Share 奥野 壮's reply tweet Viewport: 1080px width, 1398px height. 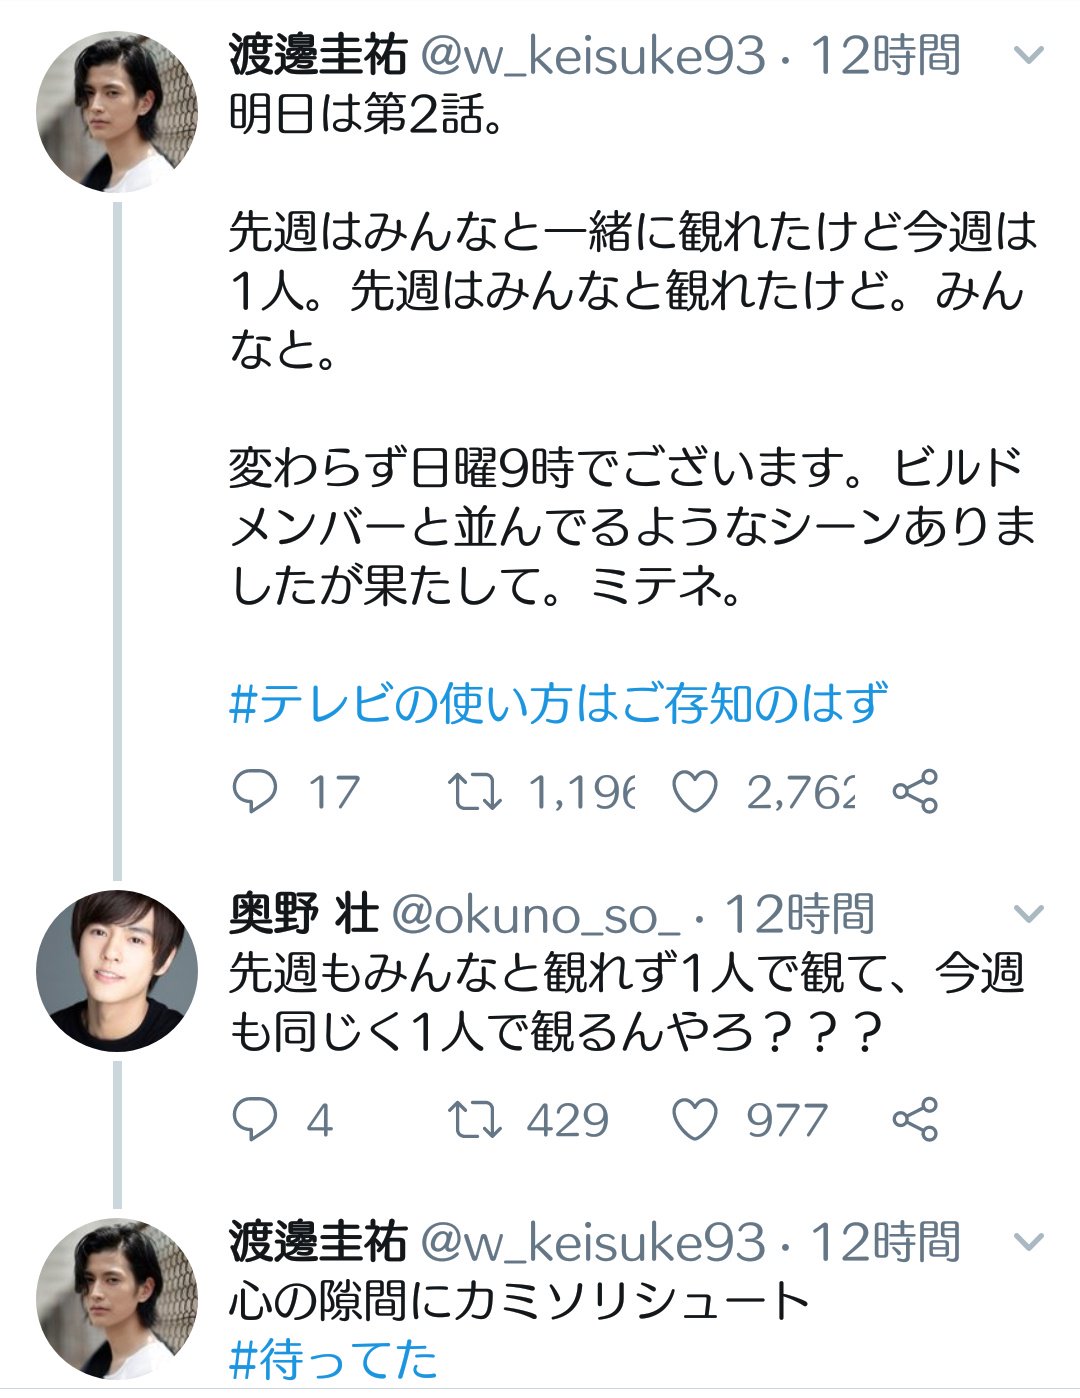915,1119
